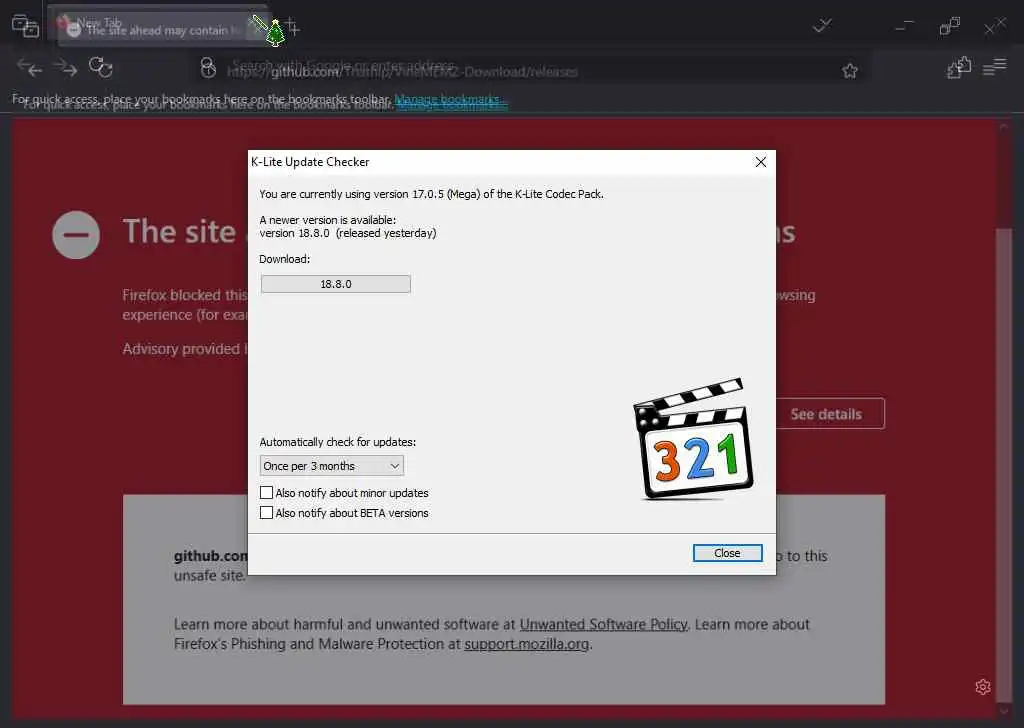Open a new tab with plus icon
Screen dimensions: 1024x728
[x=293, y=27]
